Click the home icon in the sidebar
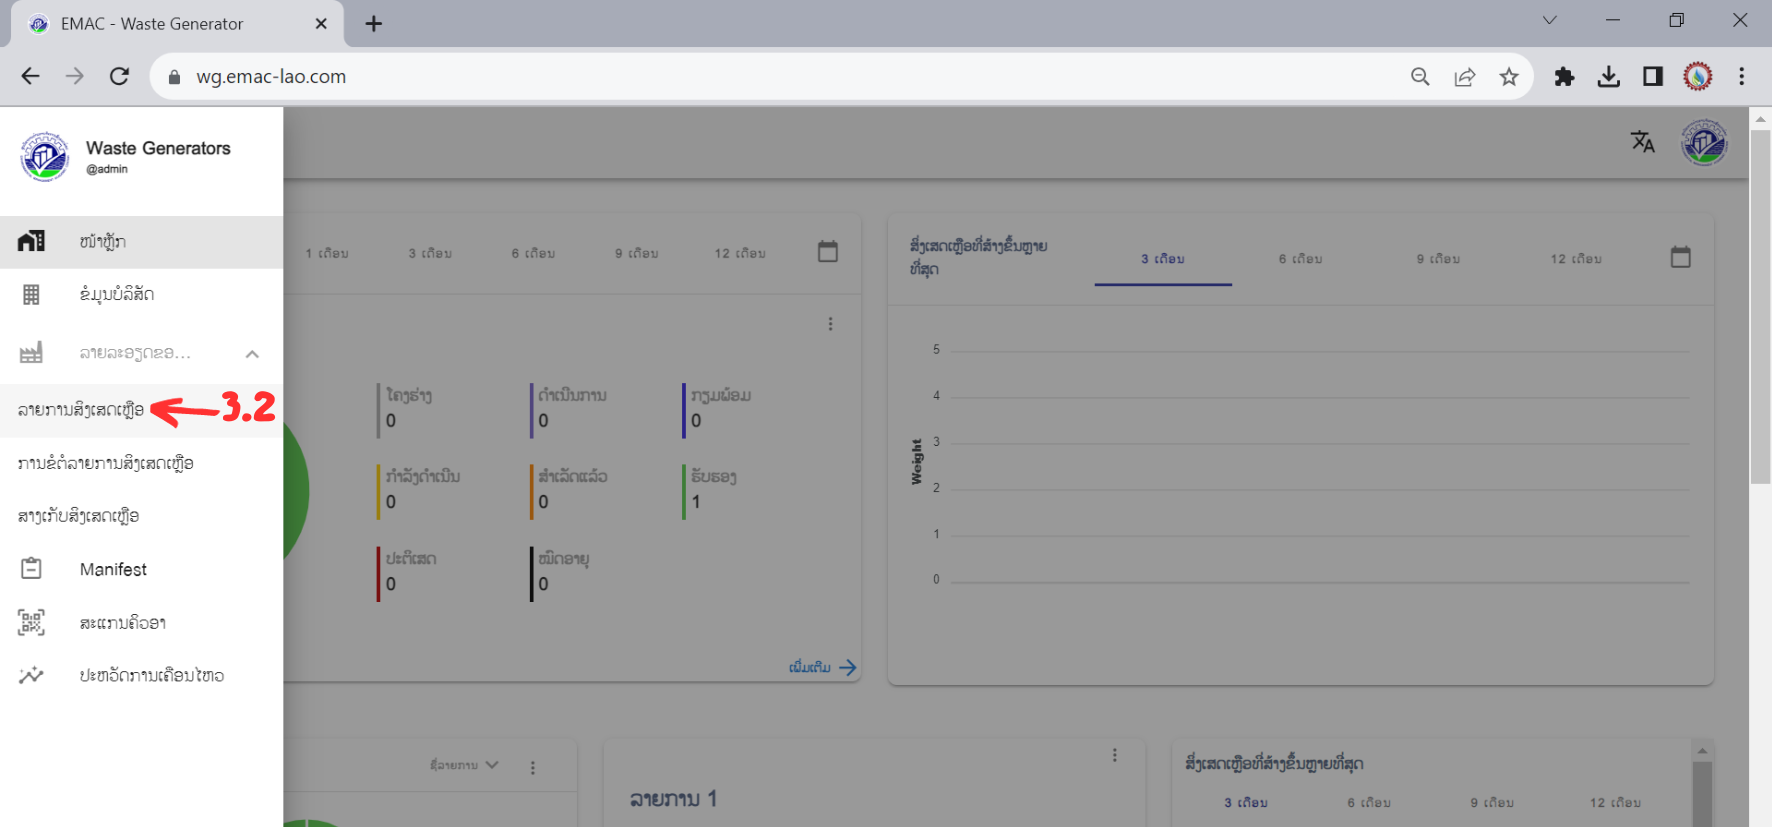This screenshot has width=1772, height=827. (x=32, y=241)
